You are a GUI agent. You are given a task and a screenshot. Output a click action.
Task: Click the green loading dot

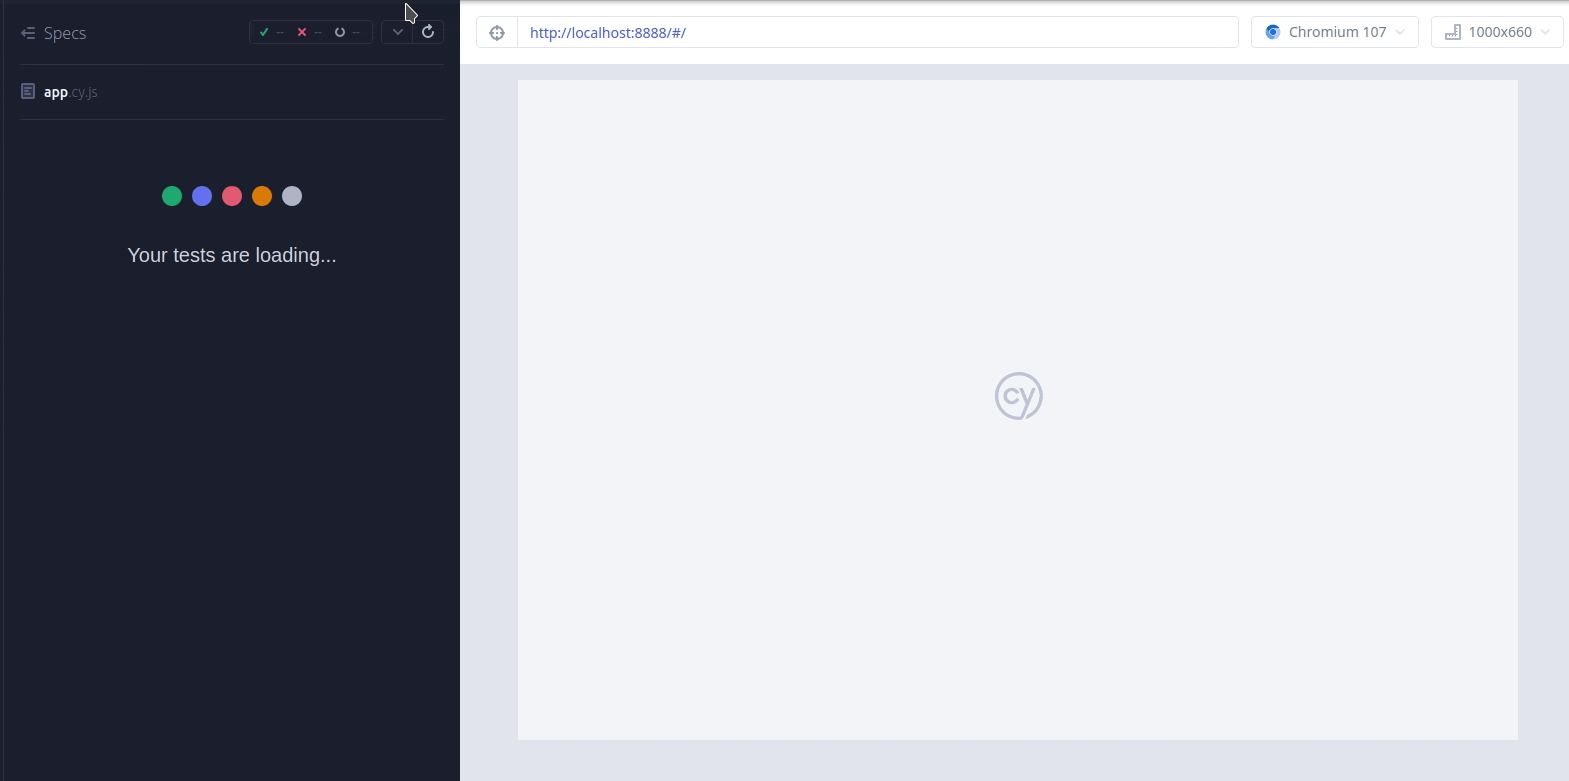click(172, 196)
